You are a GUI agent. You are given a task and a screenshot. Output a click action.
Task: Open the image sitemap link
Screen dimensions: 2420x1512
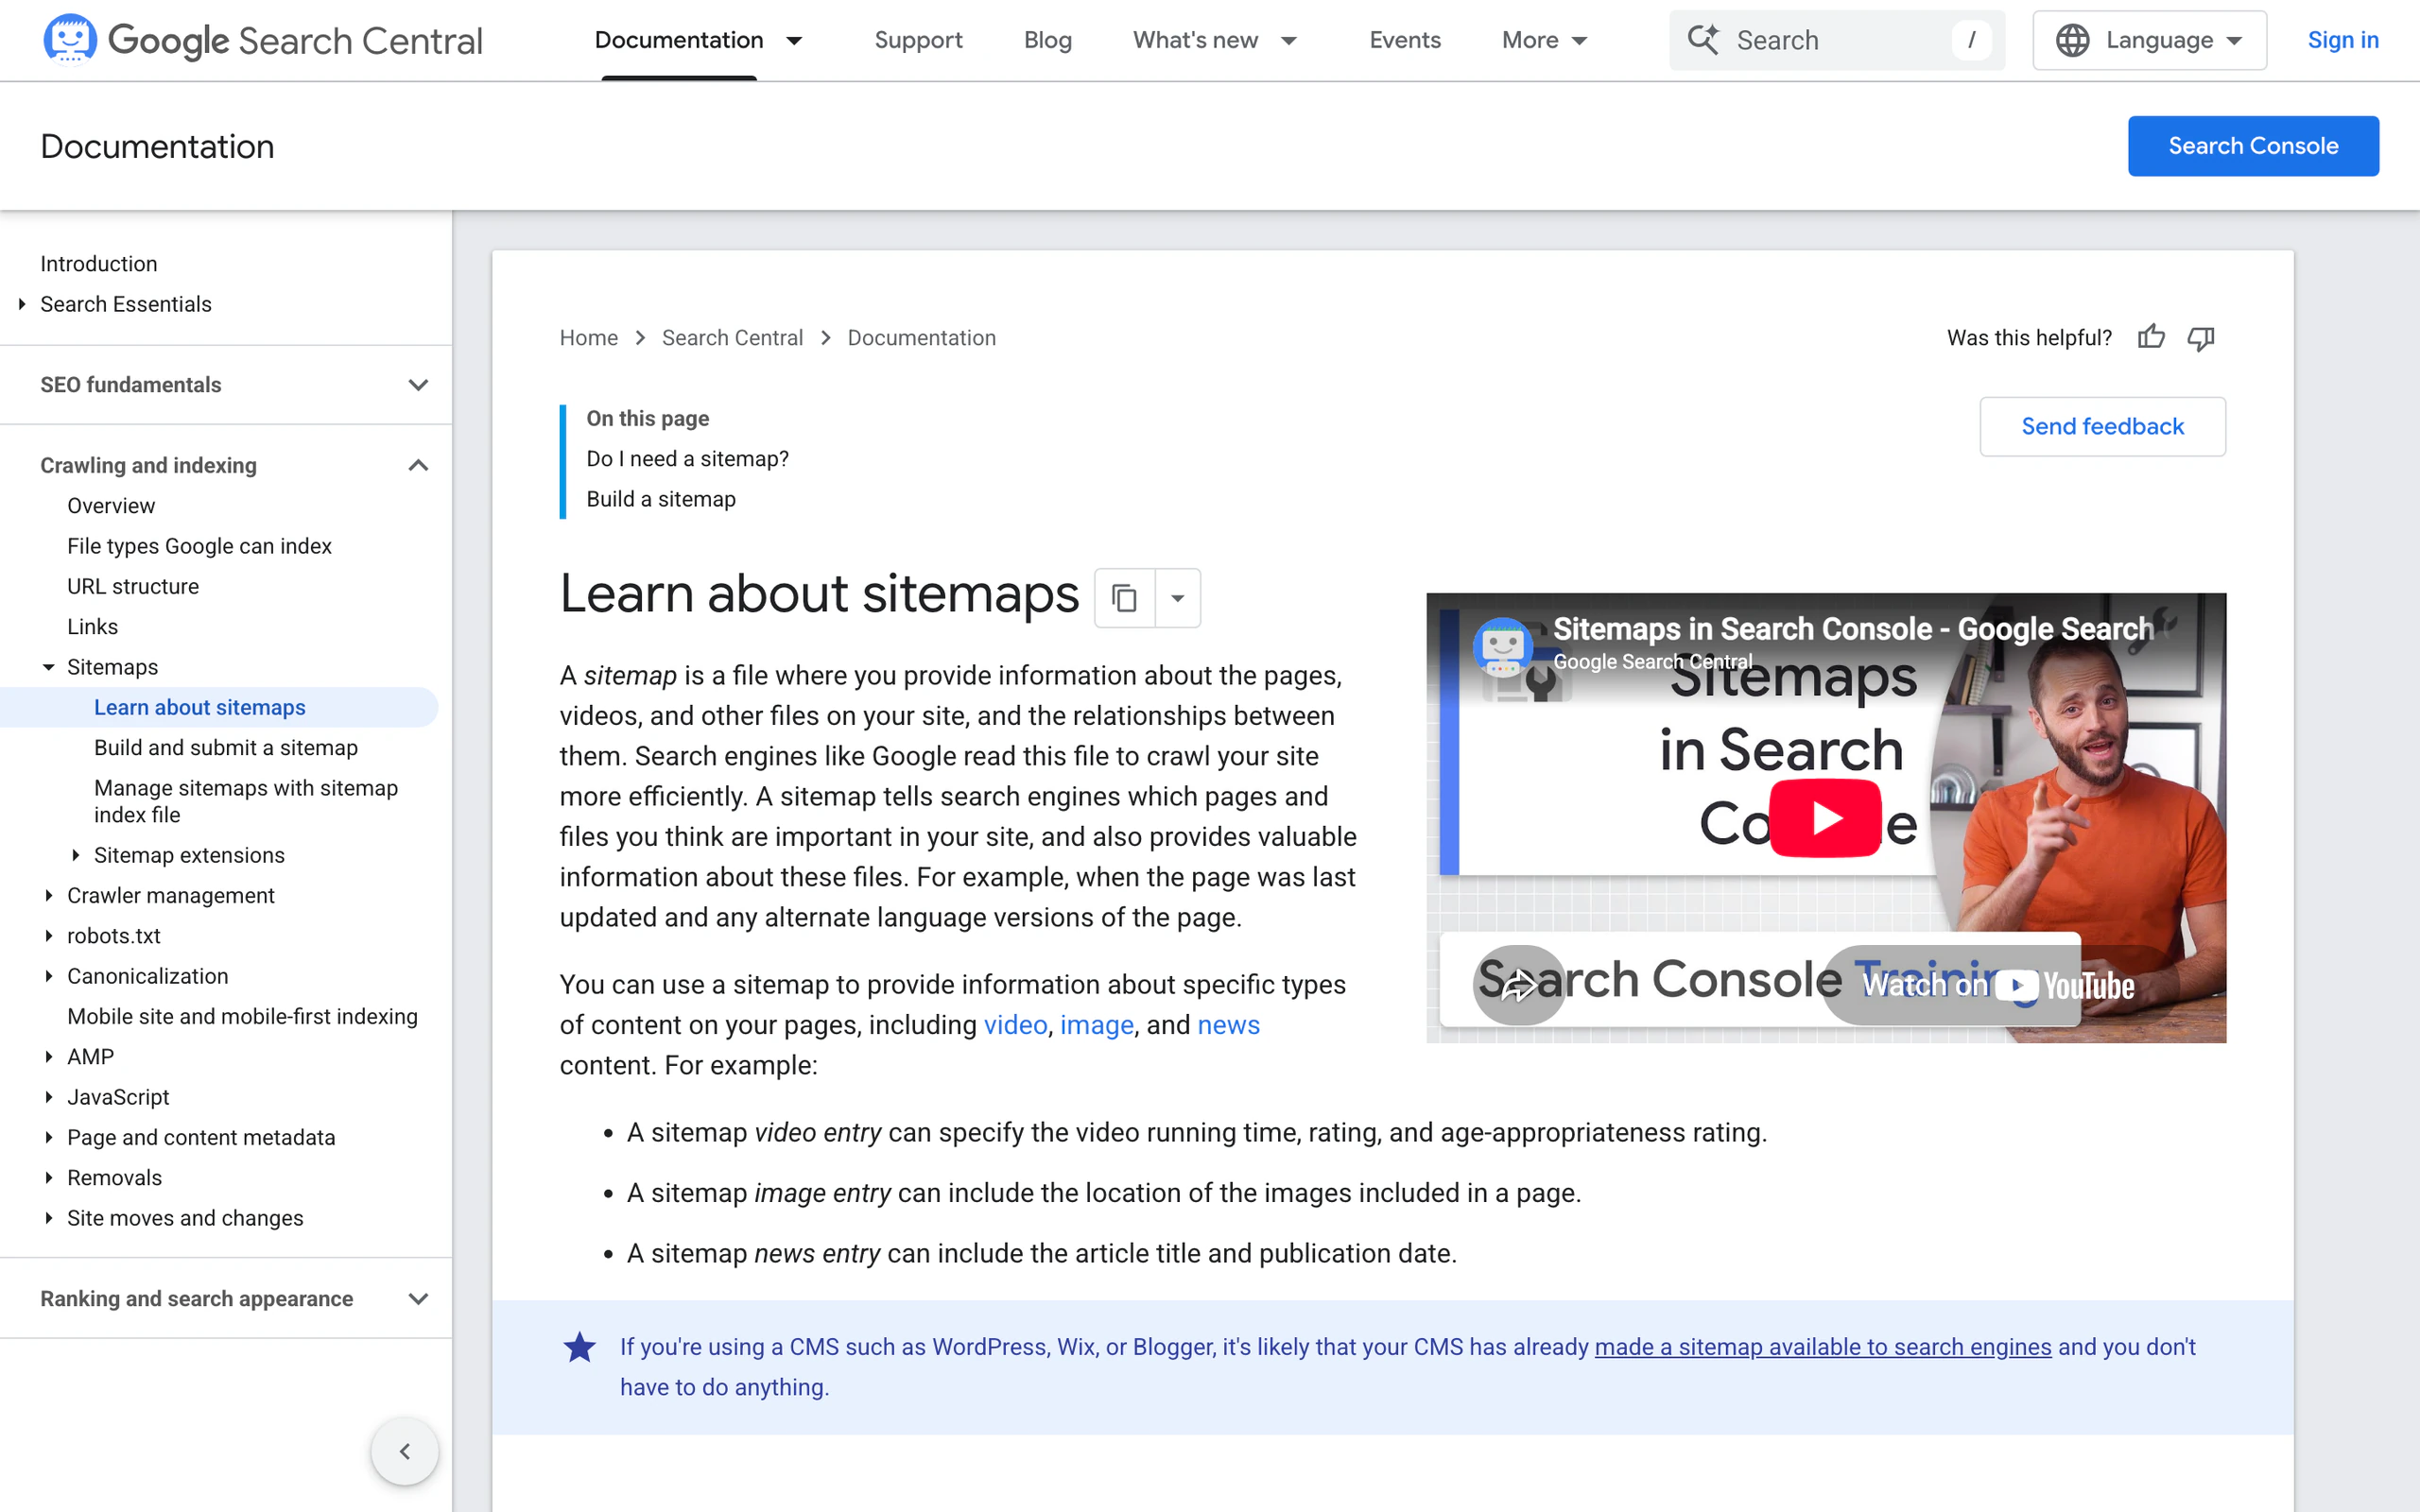1096,1025
